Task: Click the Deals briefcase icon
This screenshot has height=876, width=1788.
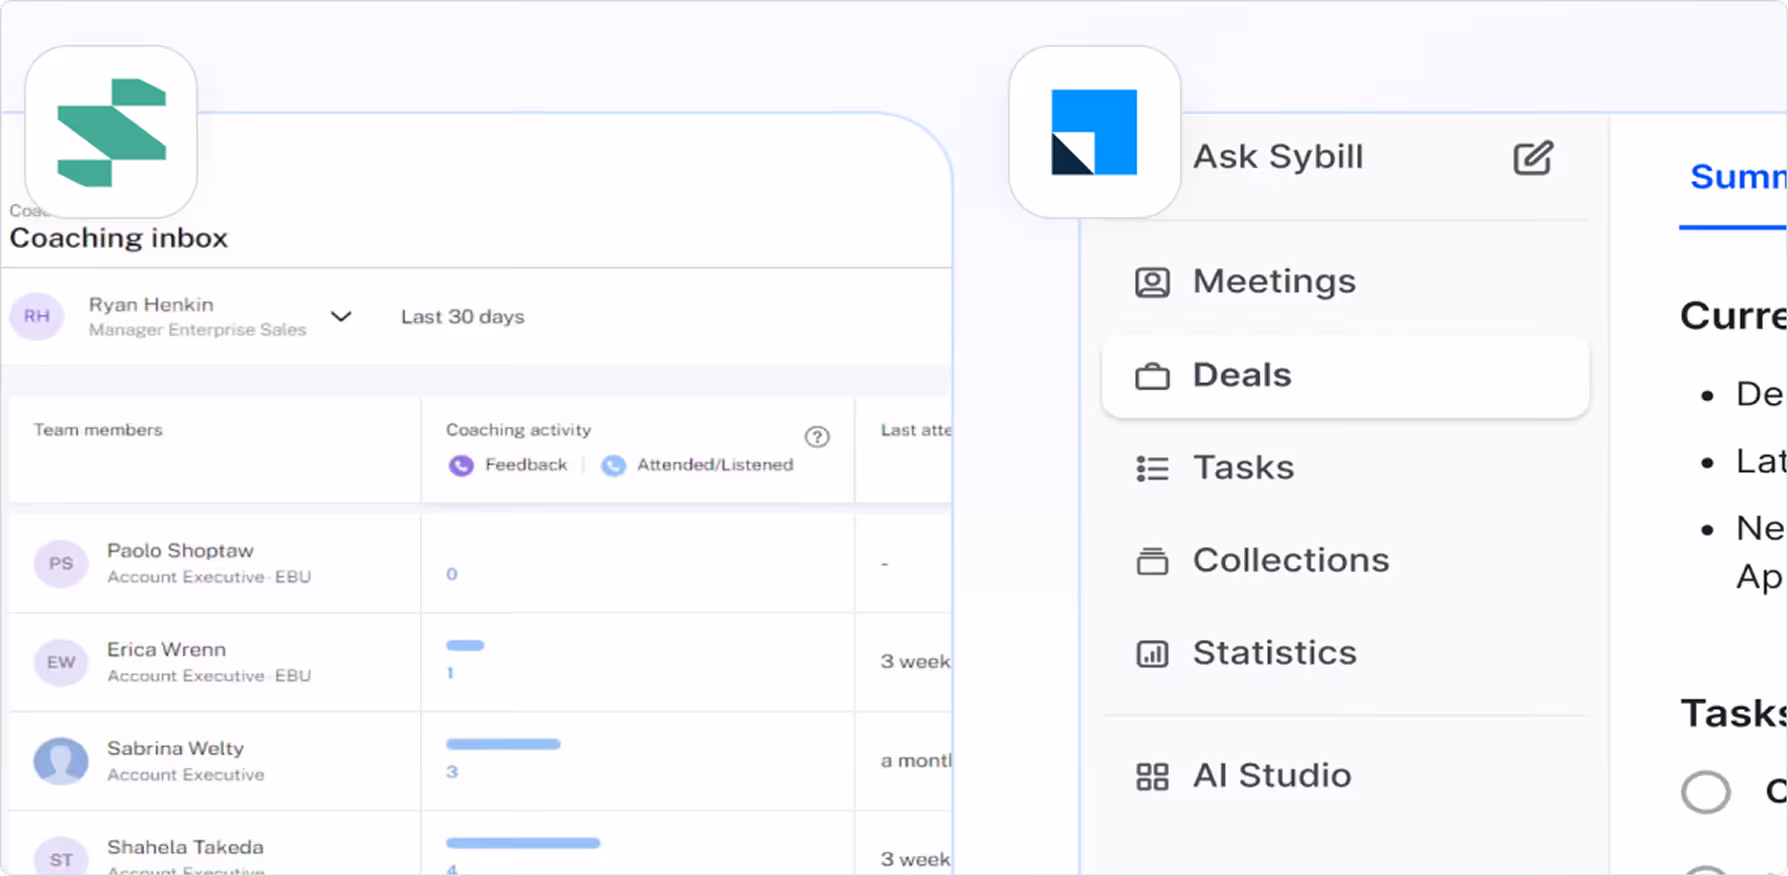Action: 1152,376
